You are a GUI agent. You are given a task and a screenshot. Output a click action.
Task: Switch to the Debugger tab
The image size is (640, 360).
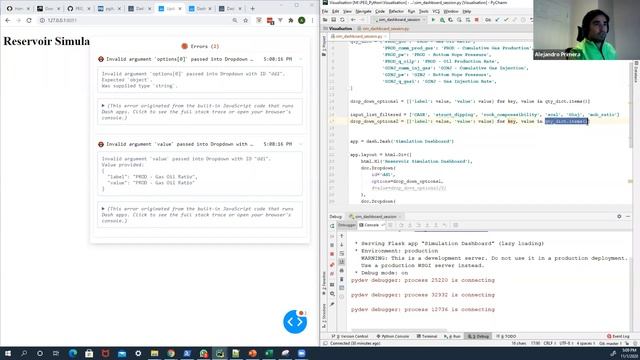346,225
